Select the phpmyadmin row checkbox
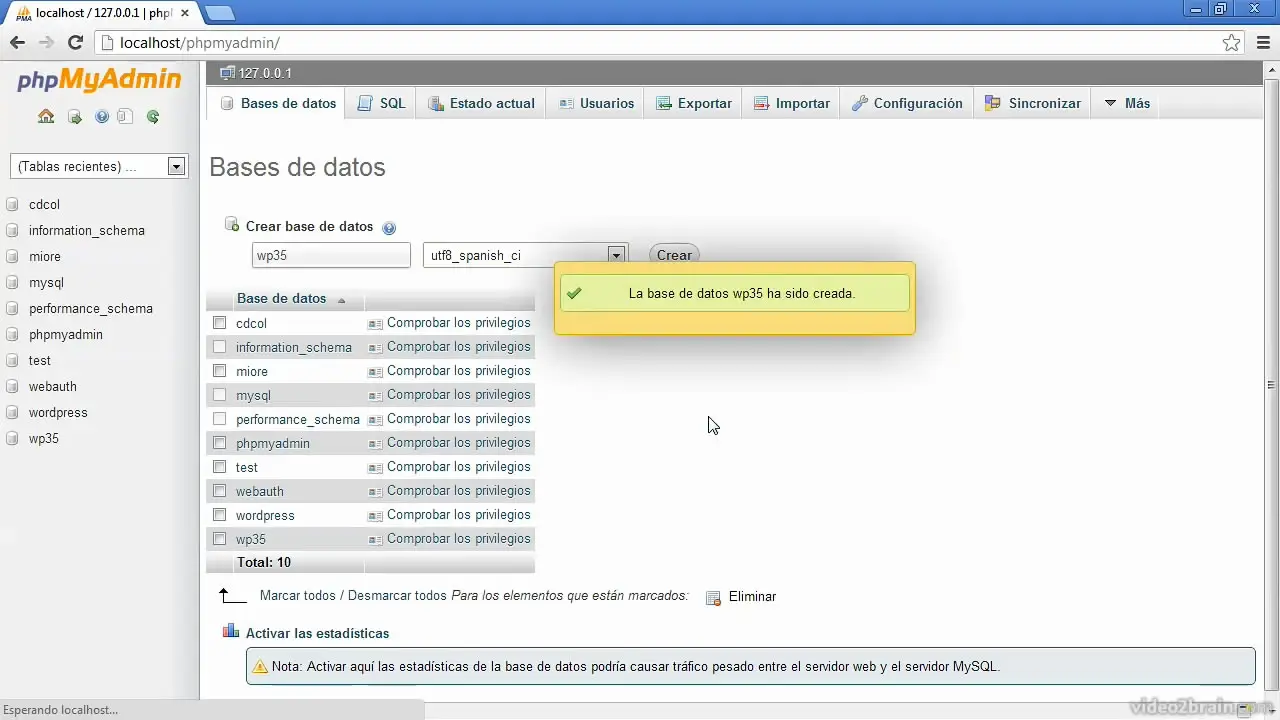 coord(220,443)
